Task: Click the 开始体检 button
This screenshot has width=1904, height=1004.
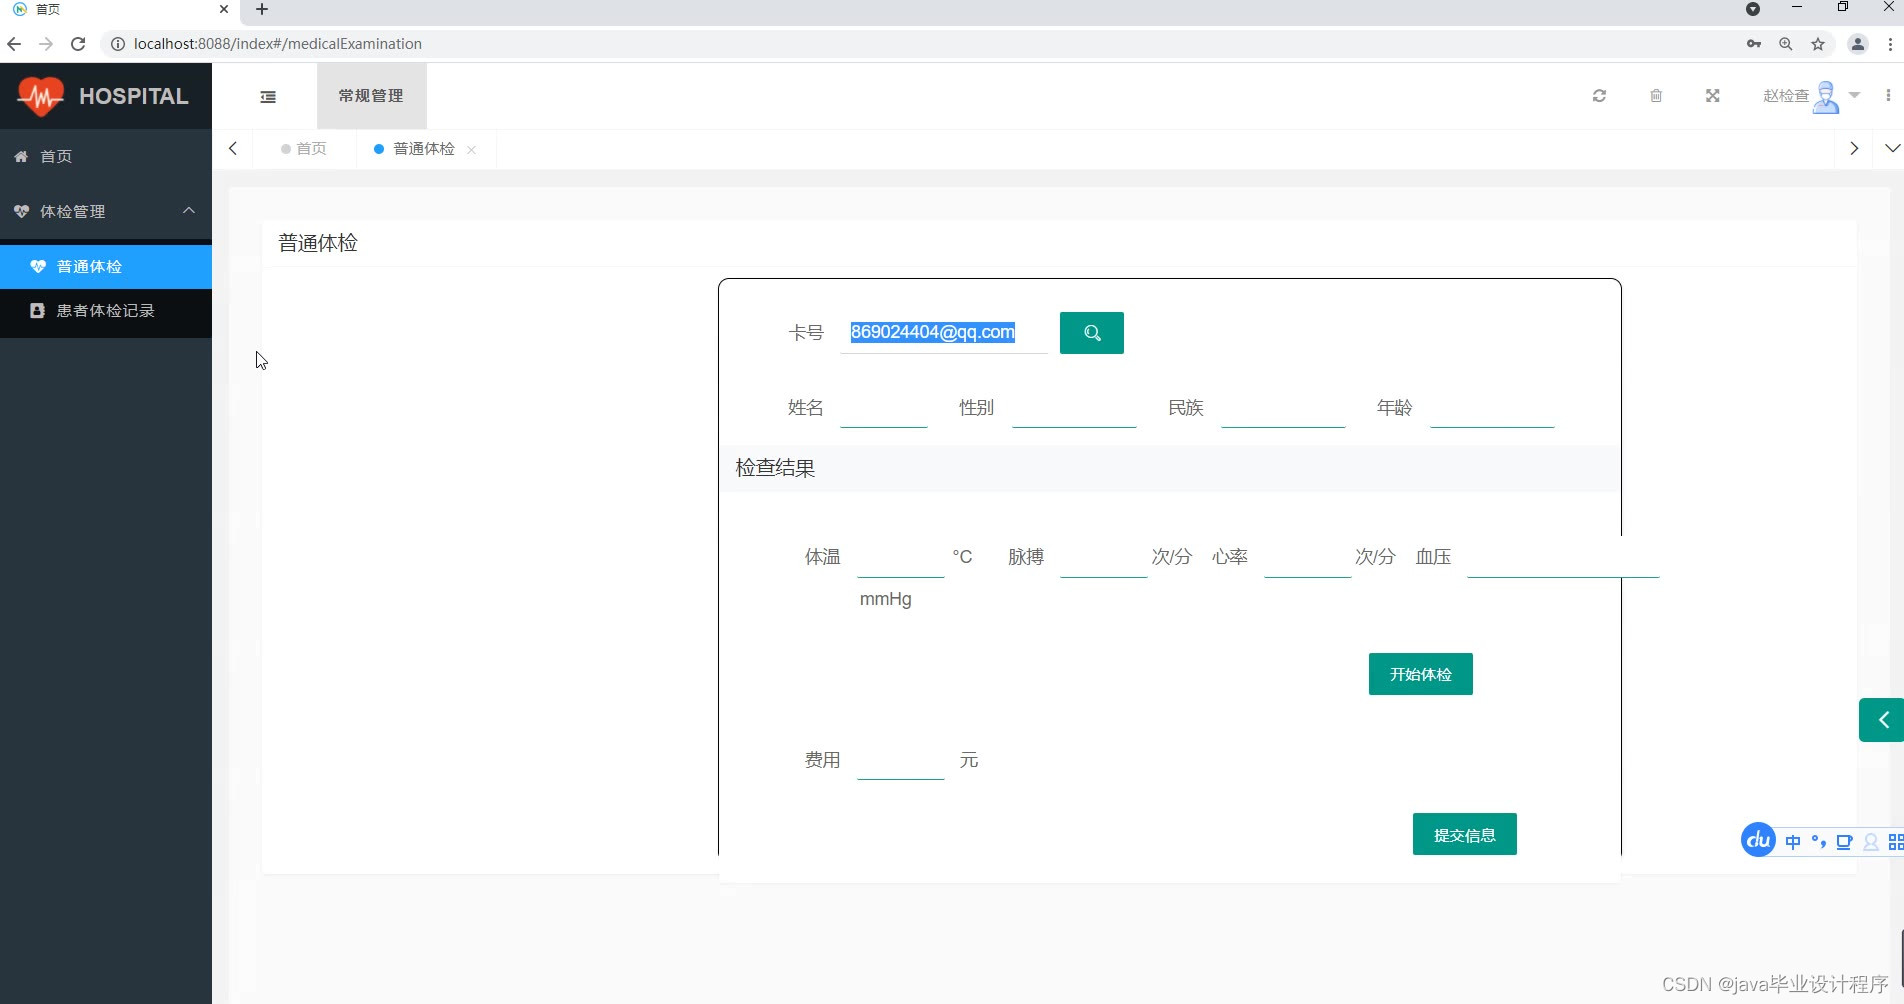Action: tap(1421, 674)
